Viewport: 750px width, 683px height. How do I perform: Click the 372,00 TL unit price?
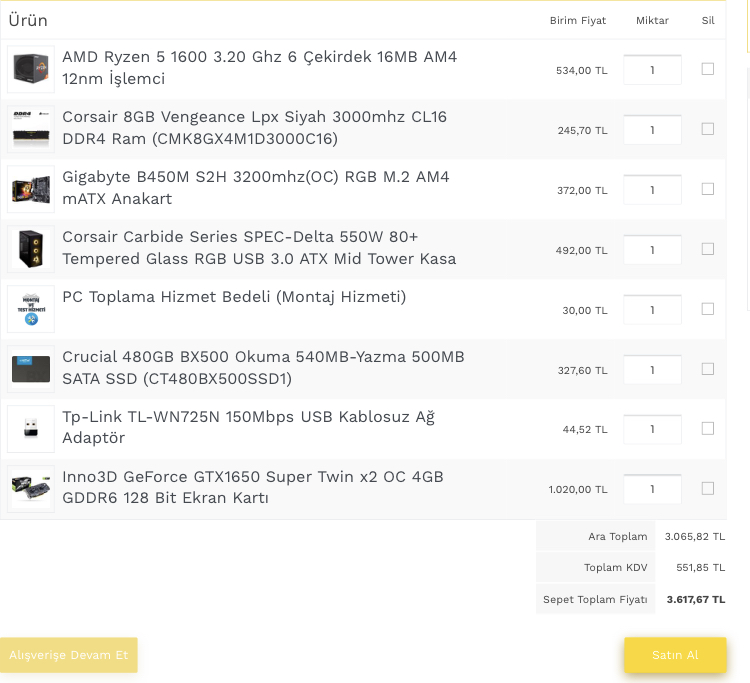[x=582, y=190]
